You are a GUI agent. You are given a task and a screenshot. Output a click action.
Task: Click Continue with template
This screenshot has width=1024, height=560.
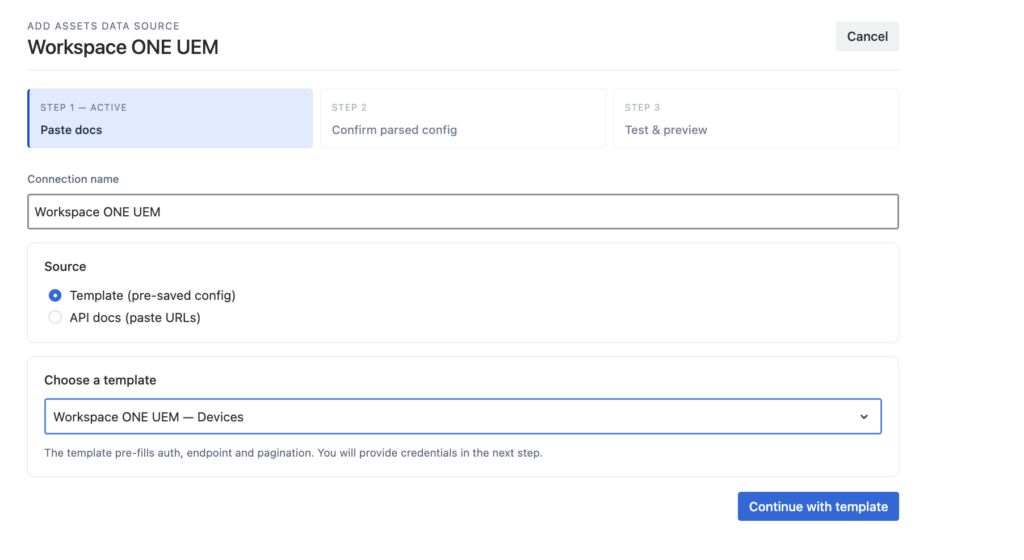tap(818, 506)
